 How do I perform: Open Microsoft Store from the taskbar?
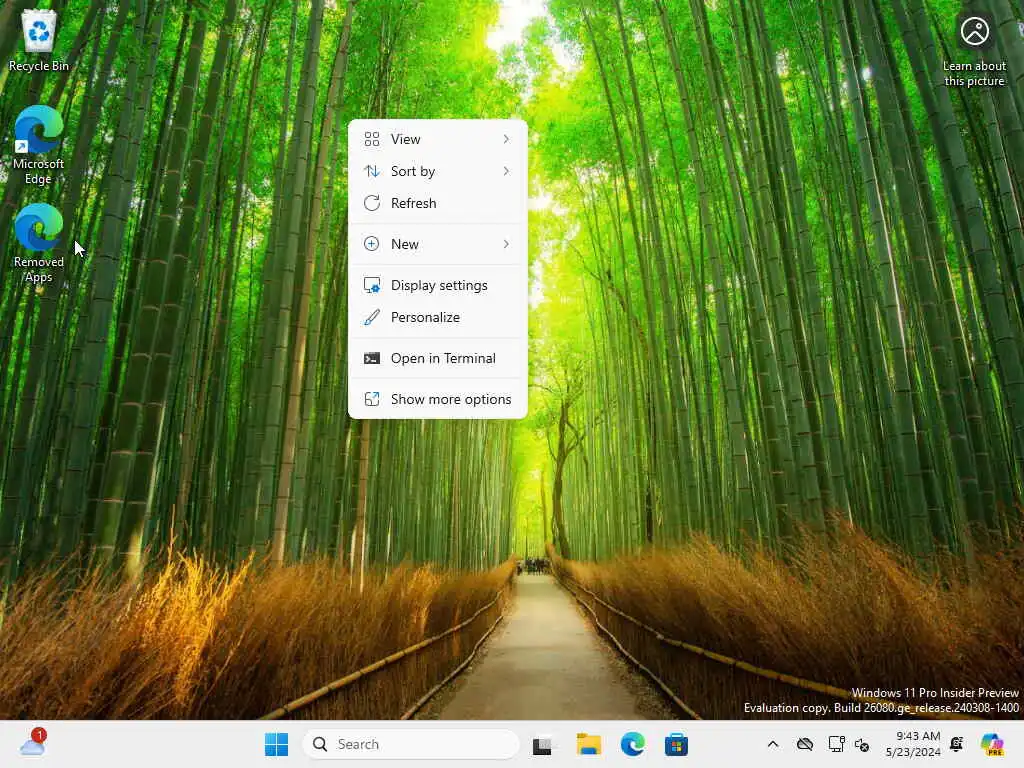pyautogui.click(x=676, y=744)
